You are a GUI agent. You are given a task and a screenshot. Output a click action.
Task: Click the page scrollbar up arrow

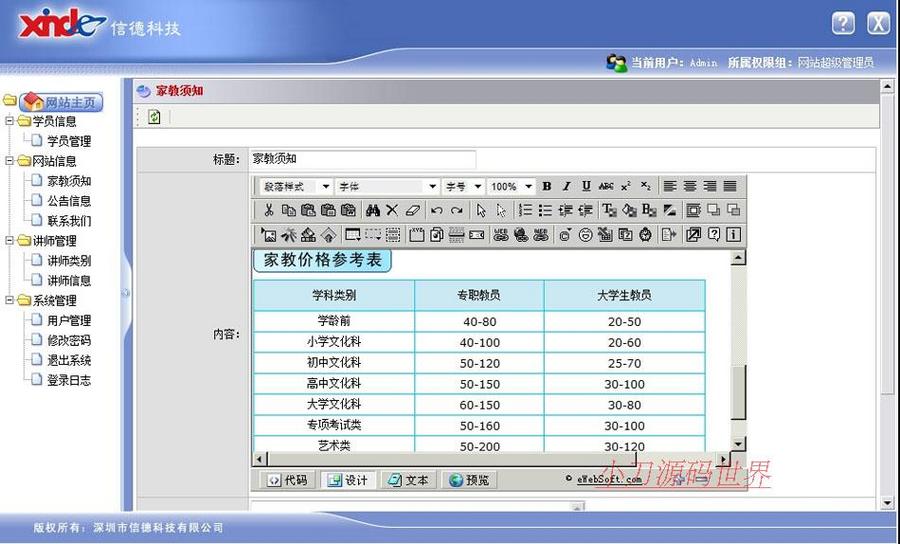click(x=887, y=87)
